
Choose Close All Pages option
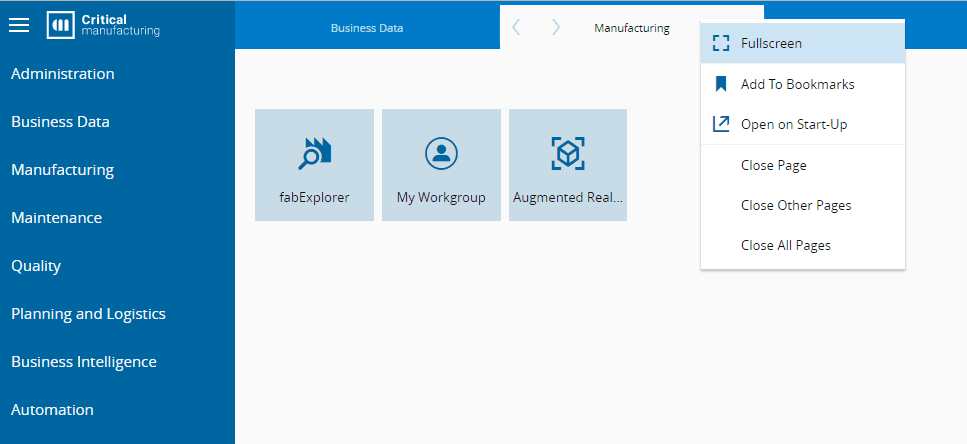point(785,245)
